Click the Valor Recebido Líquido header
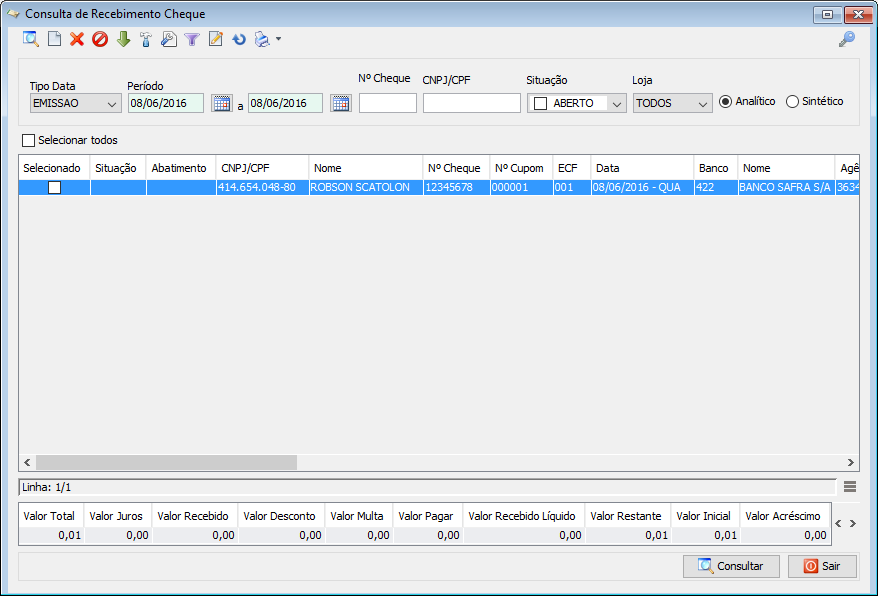The width and height of the screenshot is (878, 596). click(524, 516)
